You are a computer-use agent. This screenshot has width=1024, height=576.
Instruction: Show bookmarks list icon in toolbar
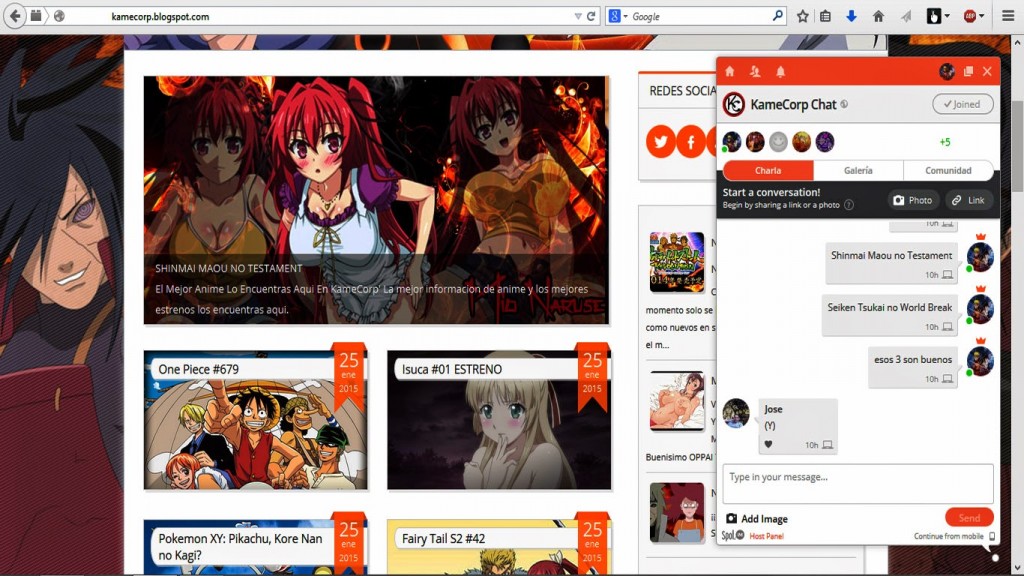(x=825, y=16)
